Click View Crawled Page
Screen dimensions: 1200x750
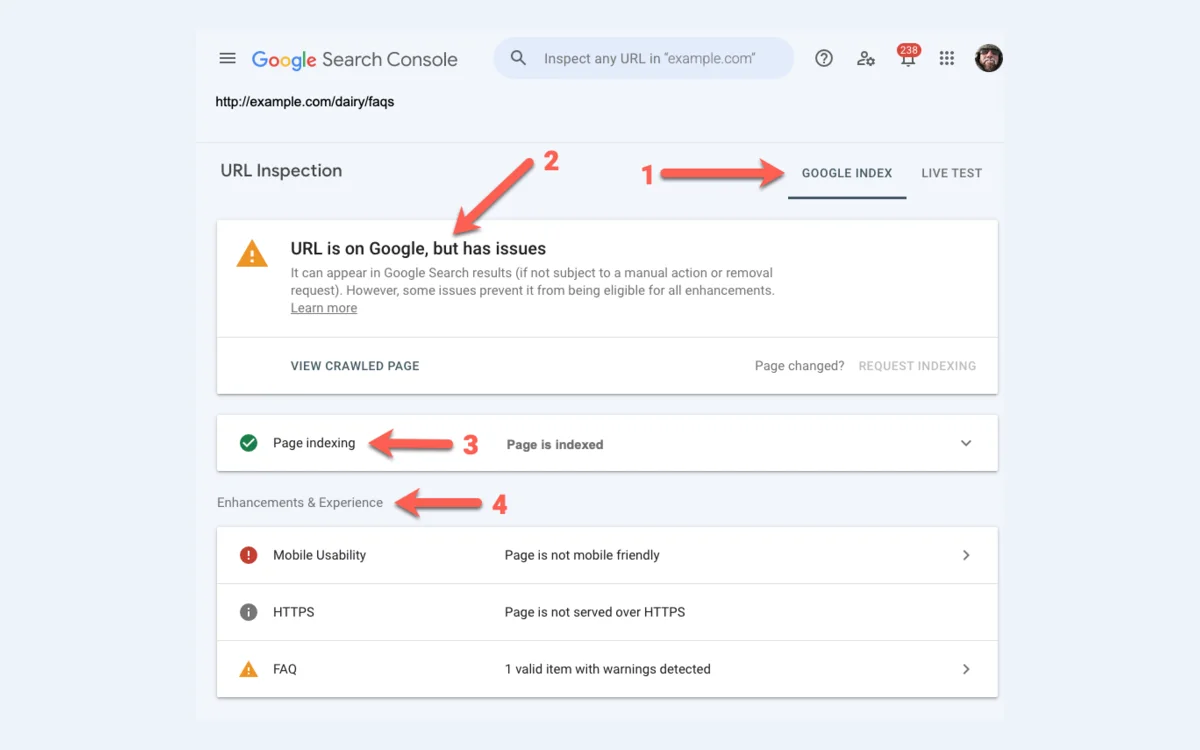pyautogui.click(x=355, y=366)
